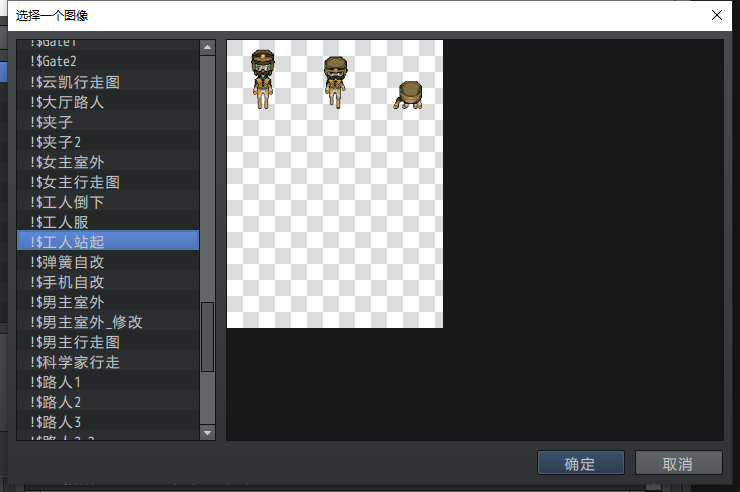Viewport: 740px width, 492px height.
Task: Select the !$科学家行走 entry
Action: 108,362
